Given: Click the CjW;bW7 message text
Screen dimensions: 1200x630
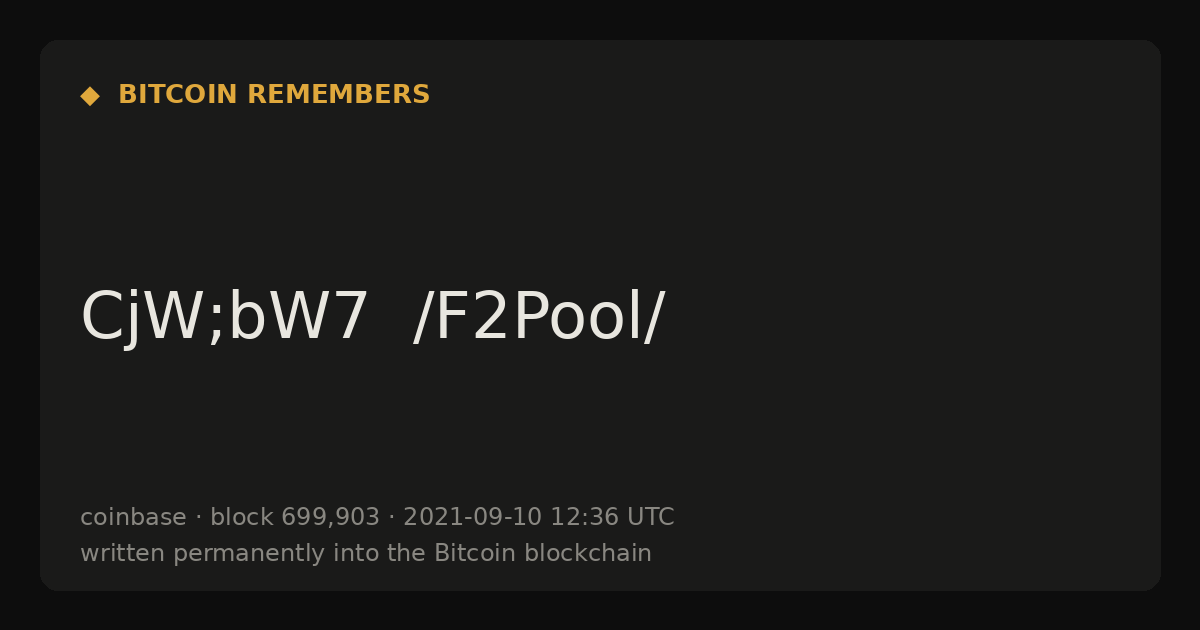Looking at the screenshot, I should tap(225, 319).
